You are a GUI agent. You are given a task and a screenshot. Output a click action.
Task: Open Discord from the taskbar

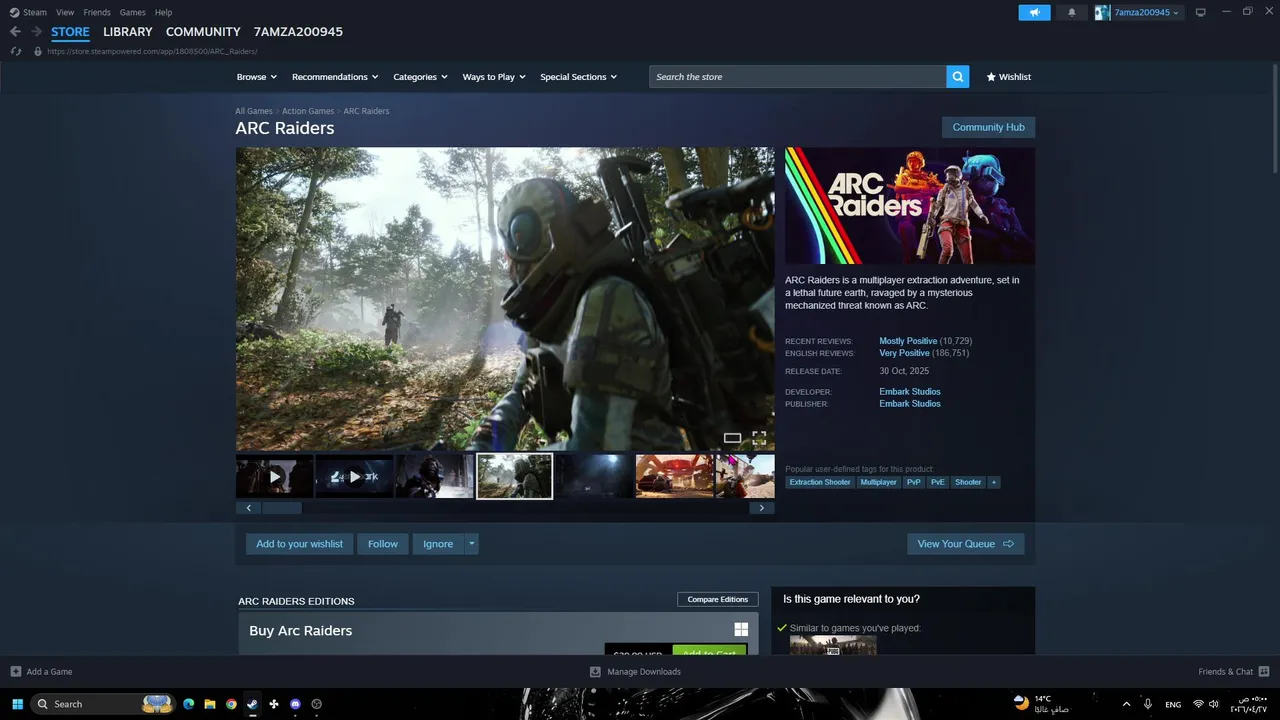pyautogui.click(x=295, y=704)
